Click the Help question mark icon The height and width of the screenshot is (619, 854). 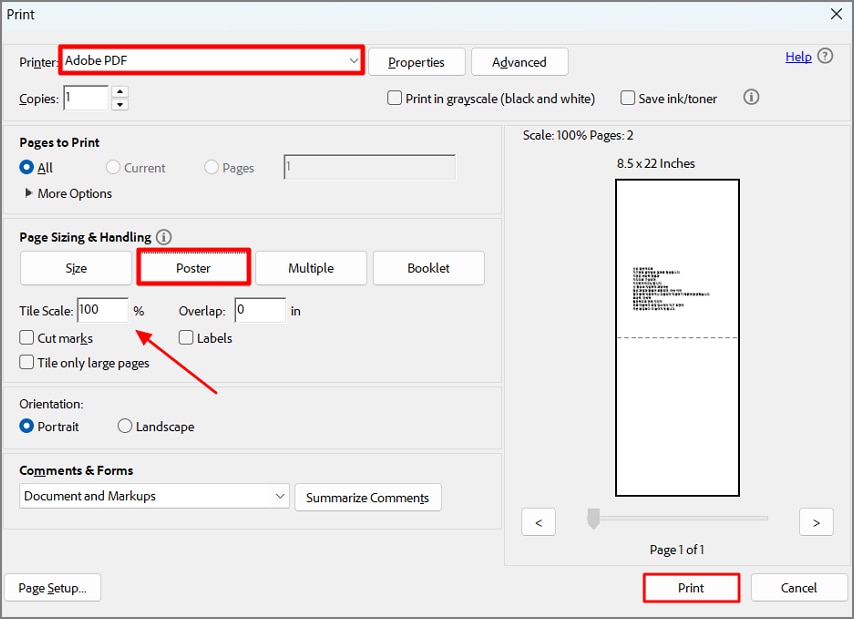pos(825,56)
